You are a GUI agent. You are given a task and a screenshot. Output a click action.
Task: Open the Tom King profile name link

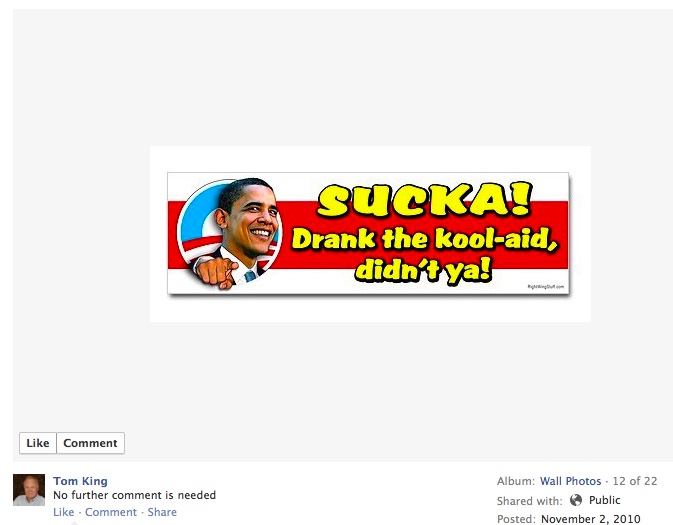pyautogui.click(x=80, y=481)
